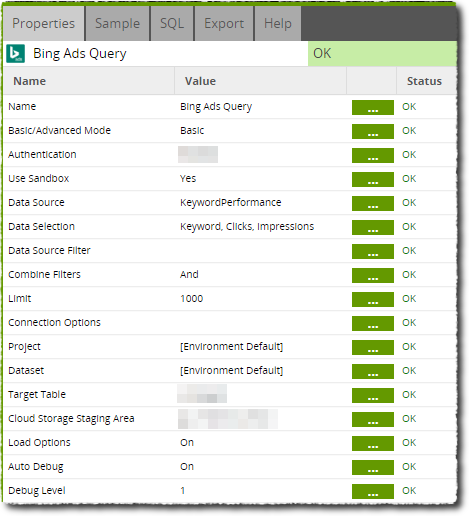Click Combine Filters value 'And'

pos(189,274)
